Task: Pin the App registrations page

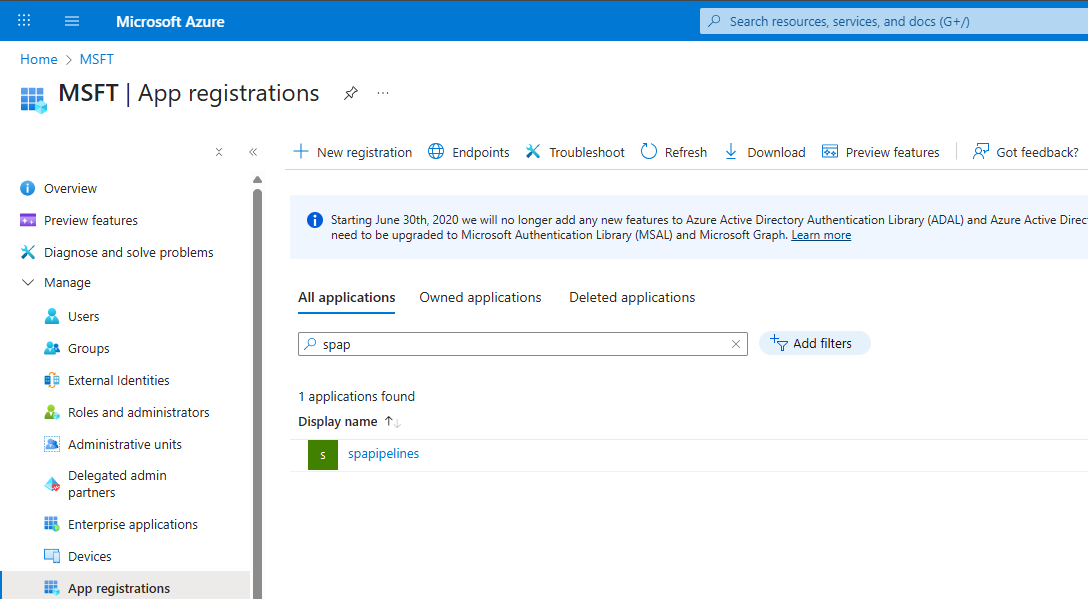Action: coord(350,93)
